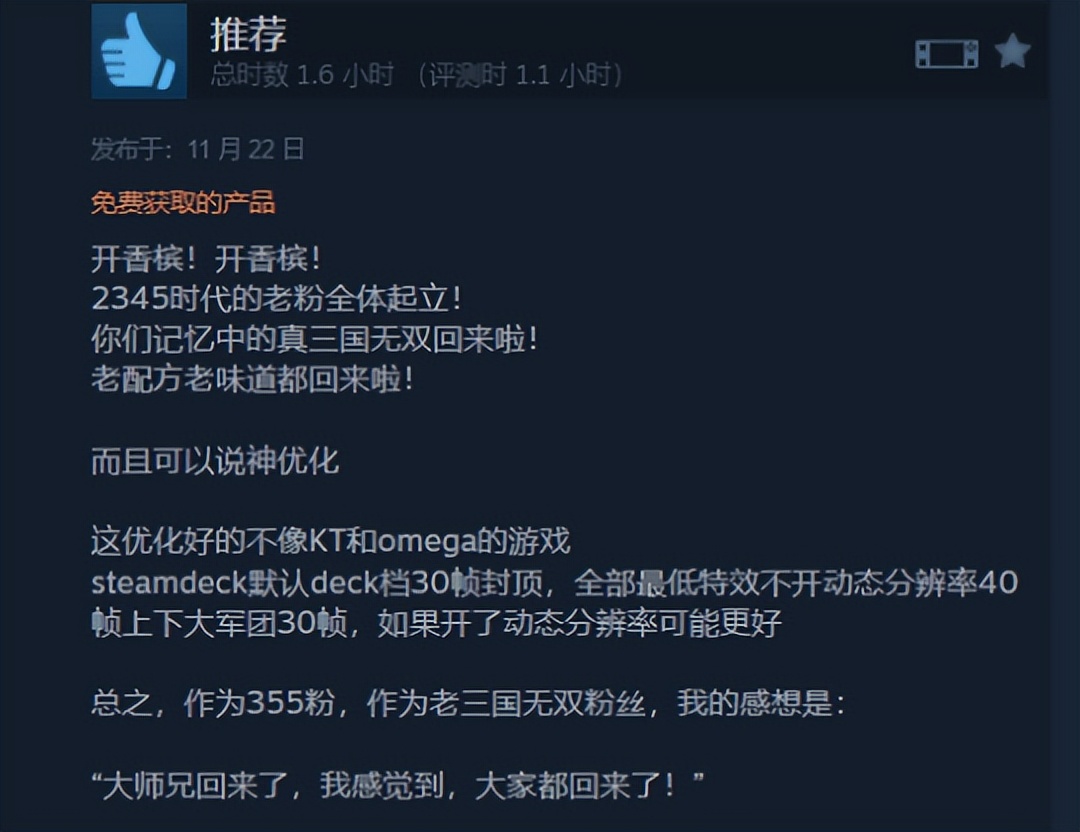Click the 如果开了动态分辨率可能更好 text
Screen dimensions: 1080x832
coord(580,623)
